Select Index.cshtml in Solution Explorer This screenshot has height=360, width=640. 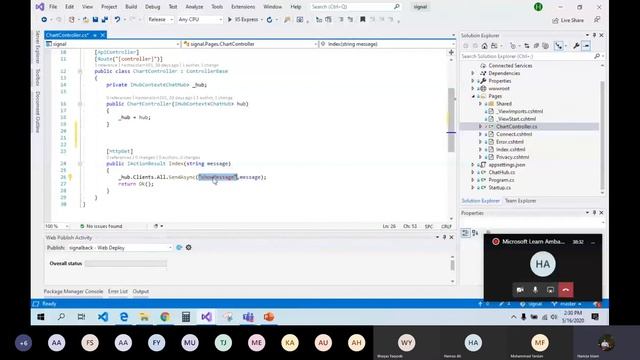click(510, 149)
